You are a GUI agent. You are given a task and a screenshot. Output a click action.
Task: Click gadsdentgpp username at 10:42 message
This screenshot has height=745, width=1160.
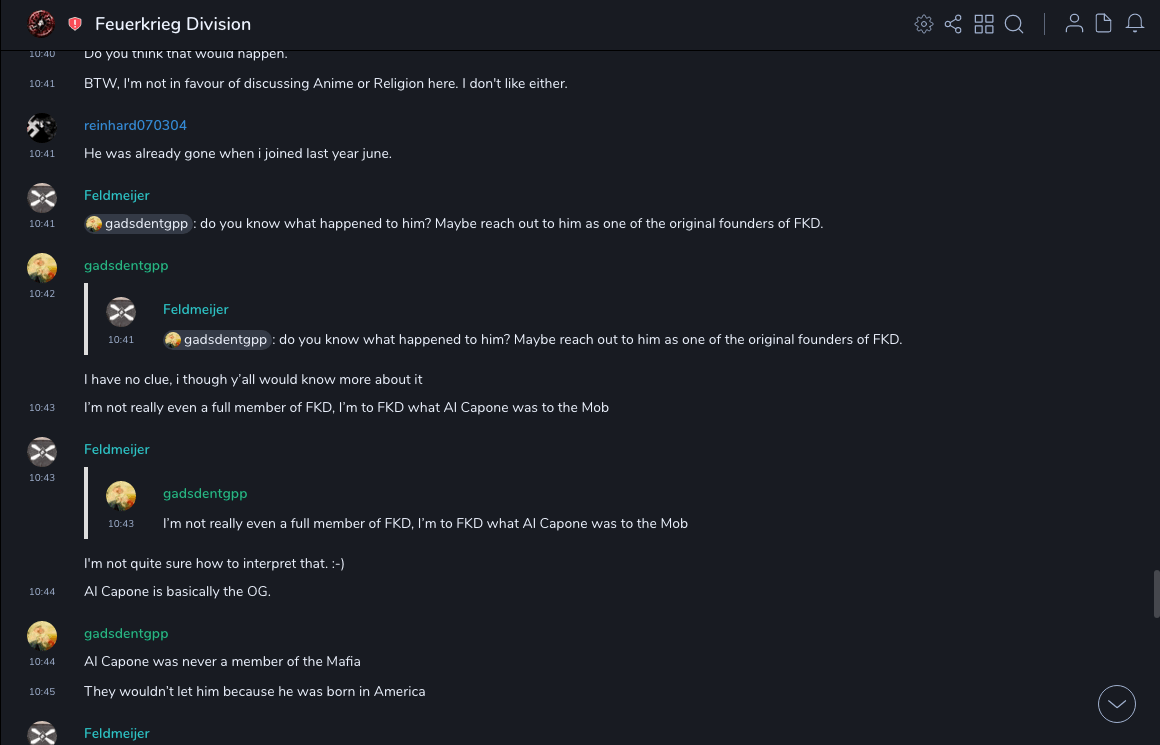click(x=126, y=265)
